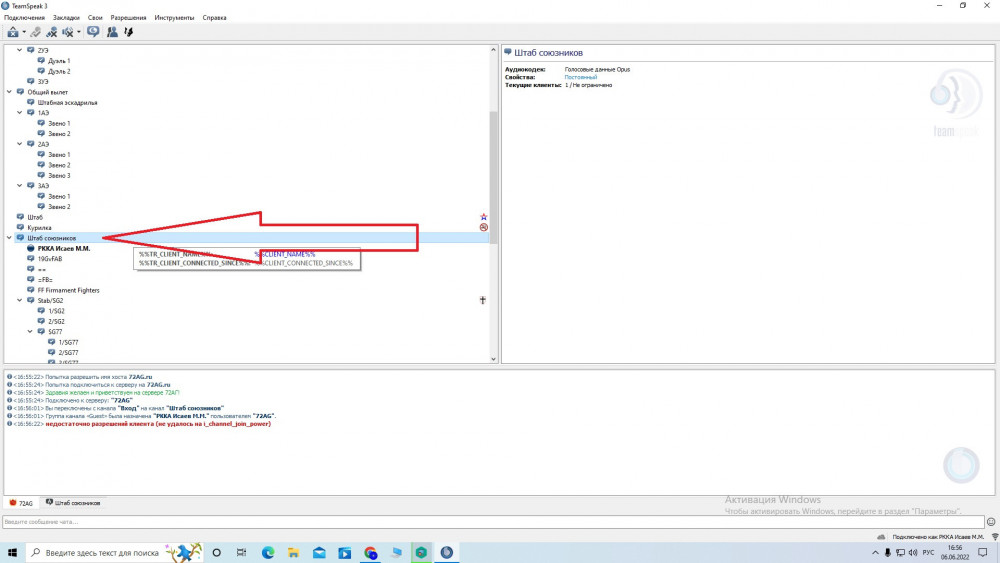Open the Свои menu

95,18
